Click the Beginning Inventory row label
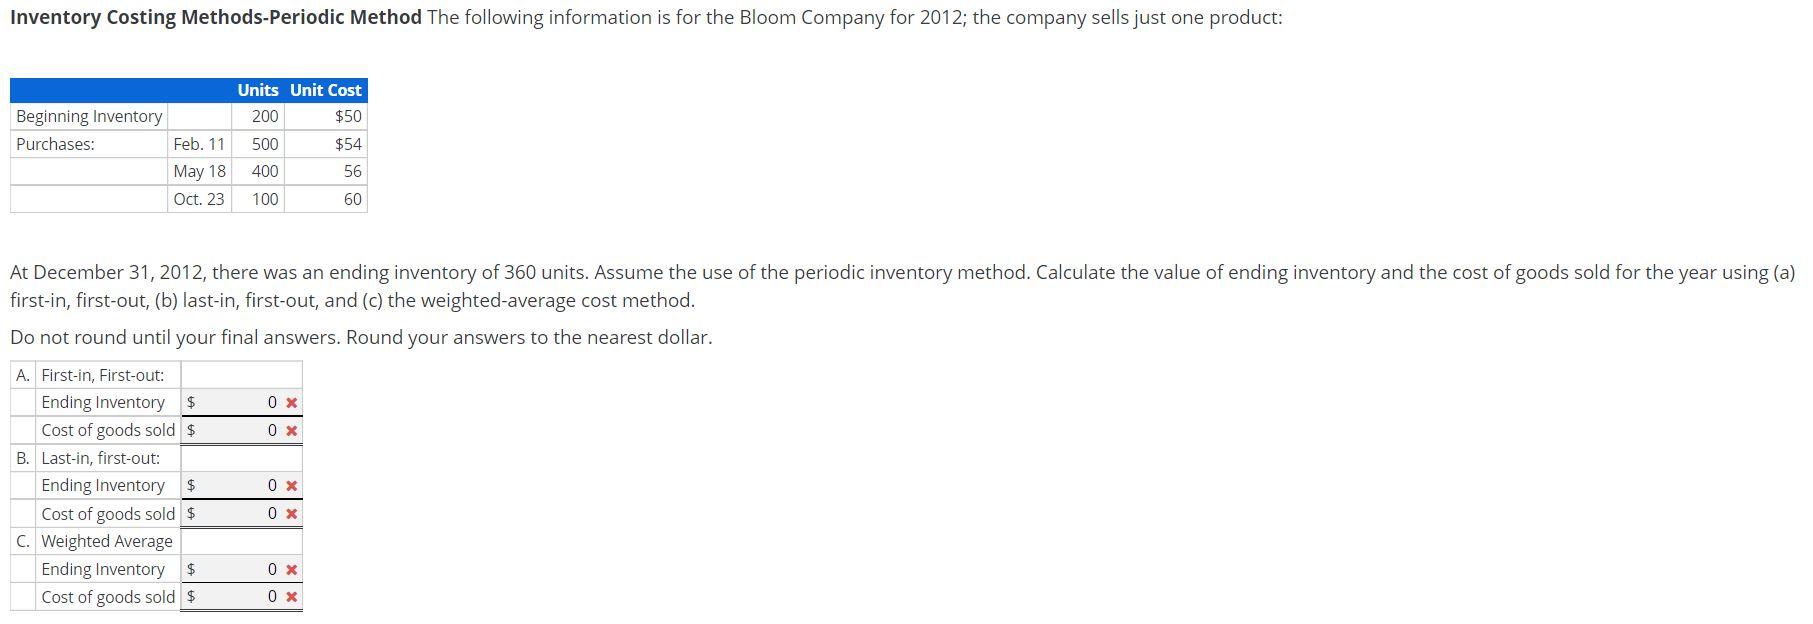 click(x=88, y=116)
